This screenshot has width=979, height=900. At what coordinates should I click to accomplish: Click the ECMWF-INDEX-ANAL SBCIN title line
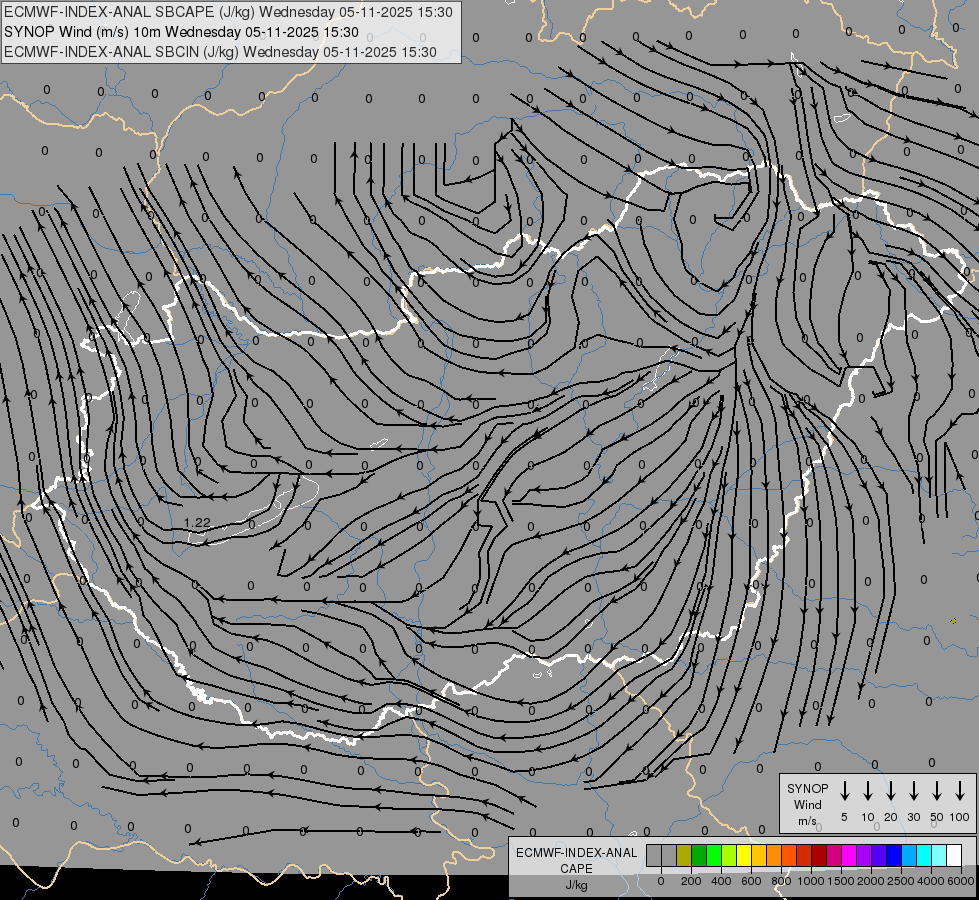tap(220, 52)
